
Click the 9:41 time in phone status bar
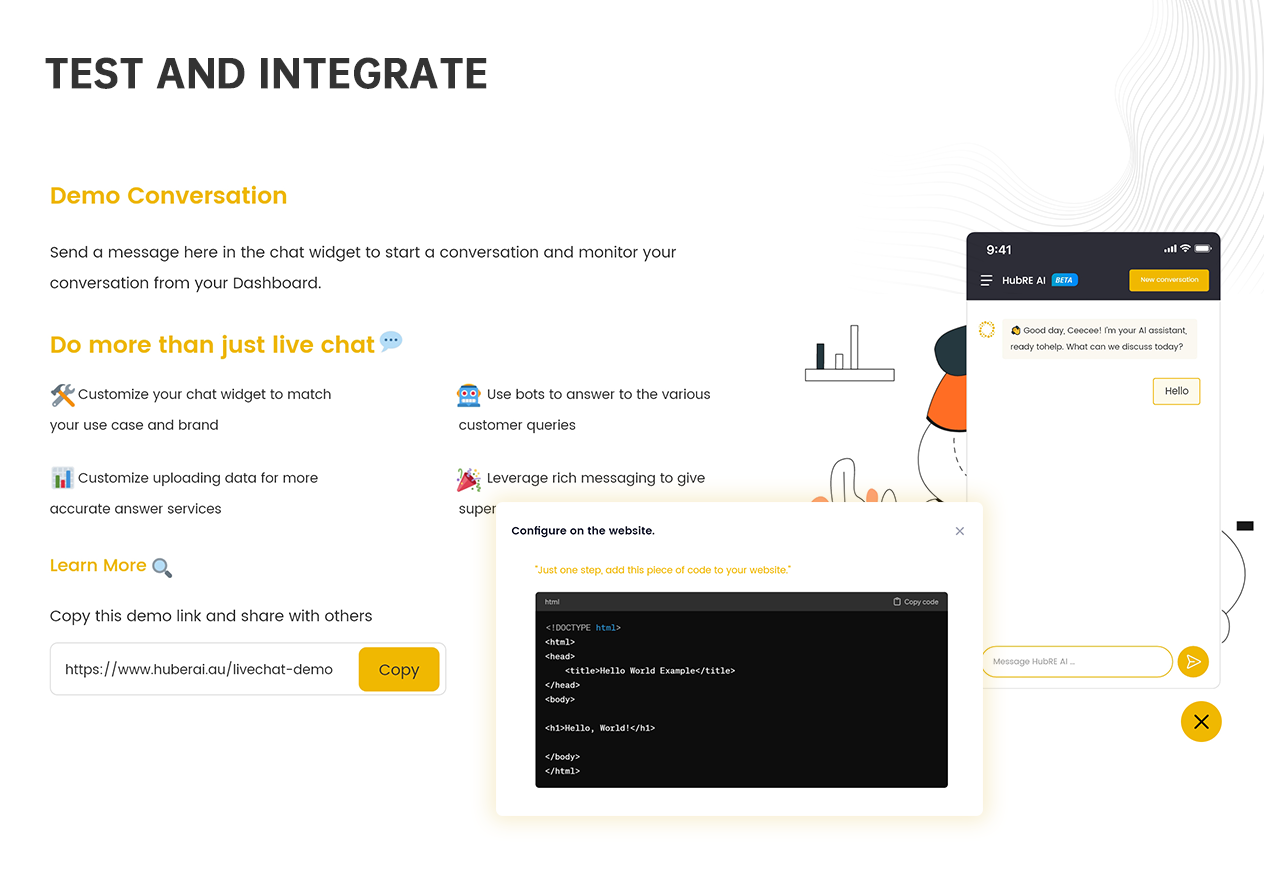pos(999,249)
